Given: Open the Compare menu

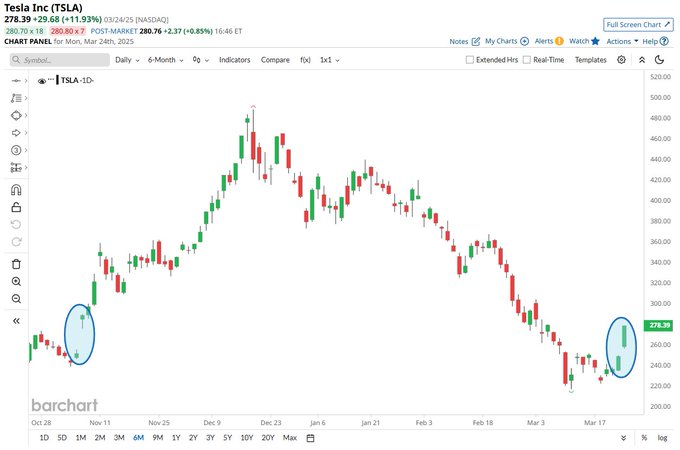Looking at the screenshot, I should 275,60.
